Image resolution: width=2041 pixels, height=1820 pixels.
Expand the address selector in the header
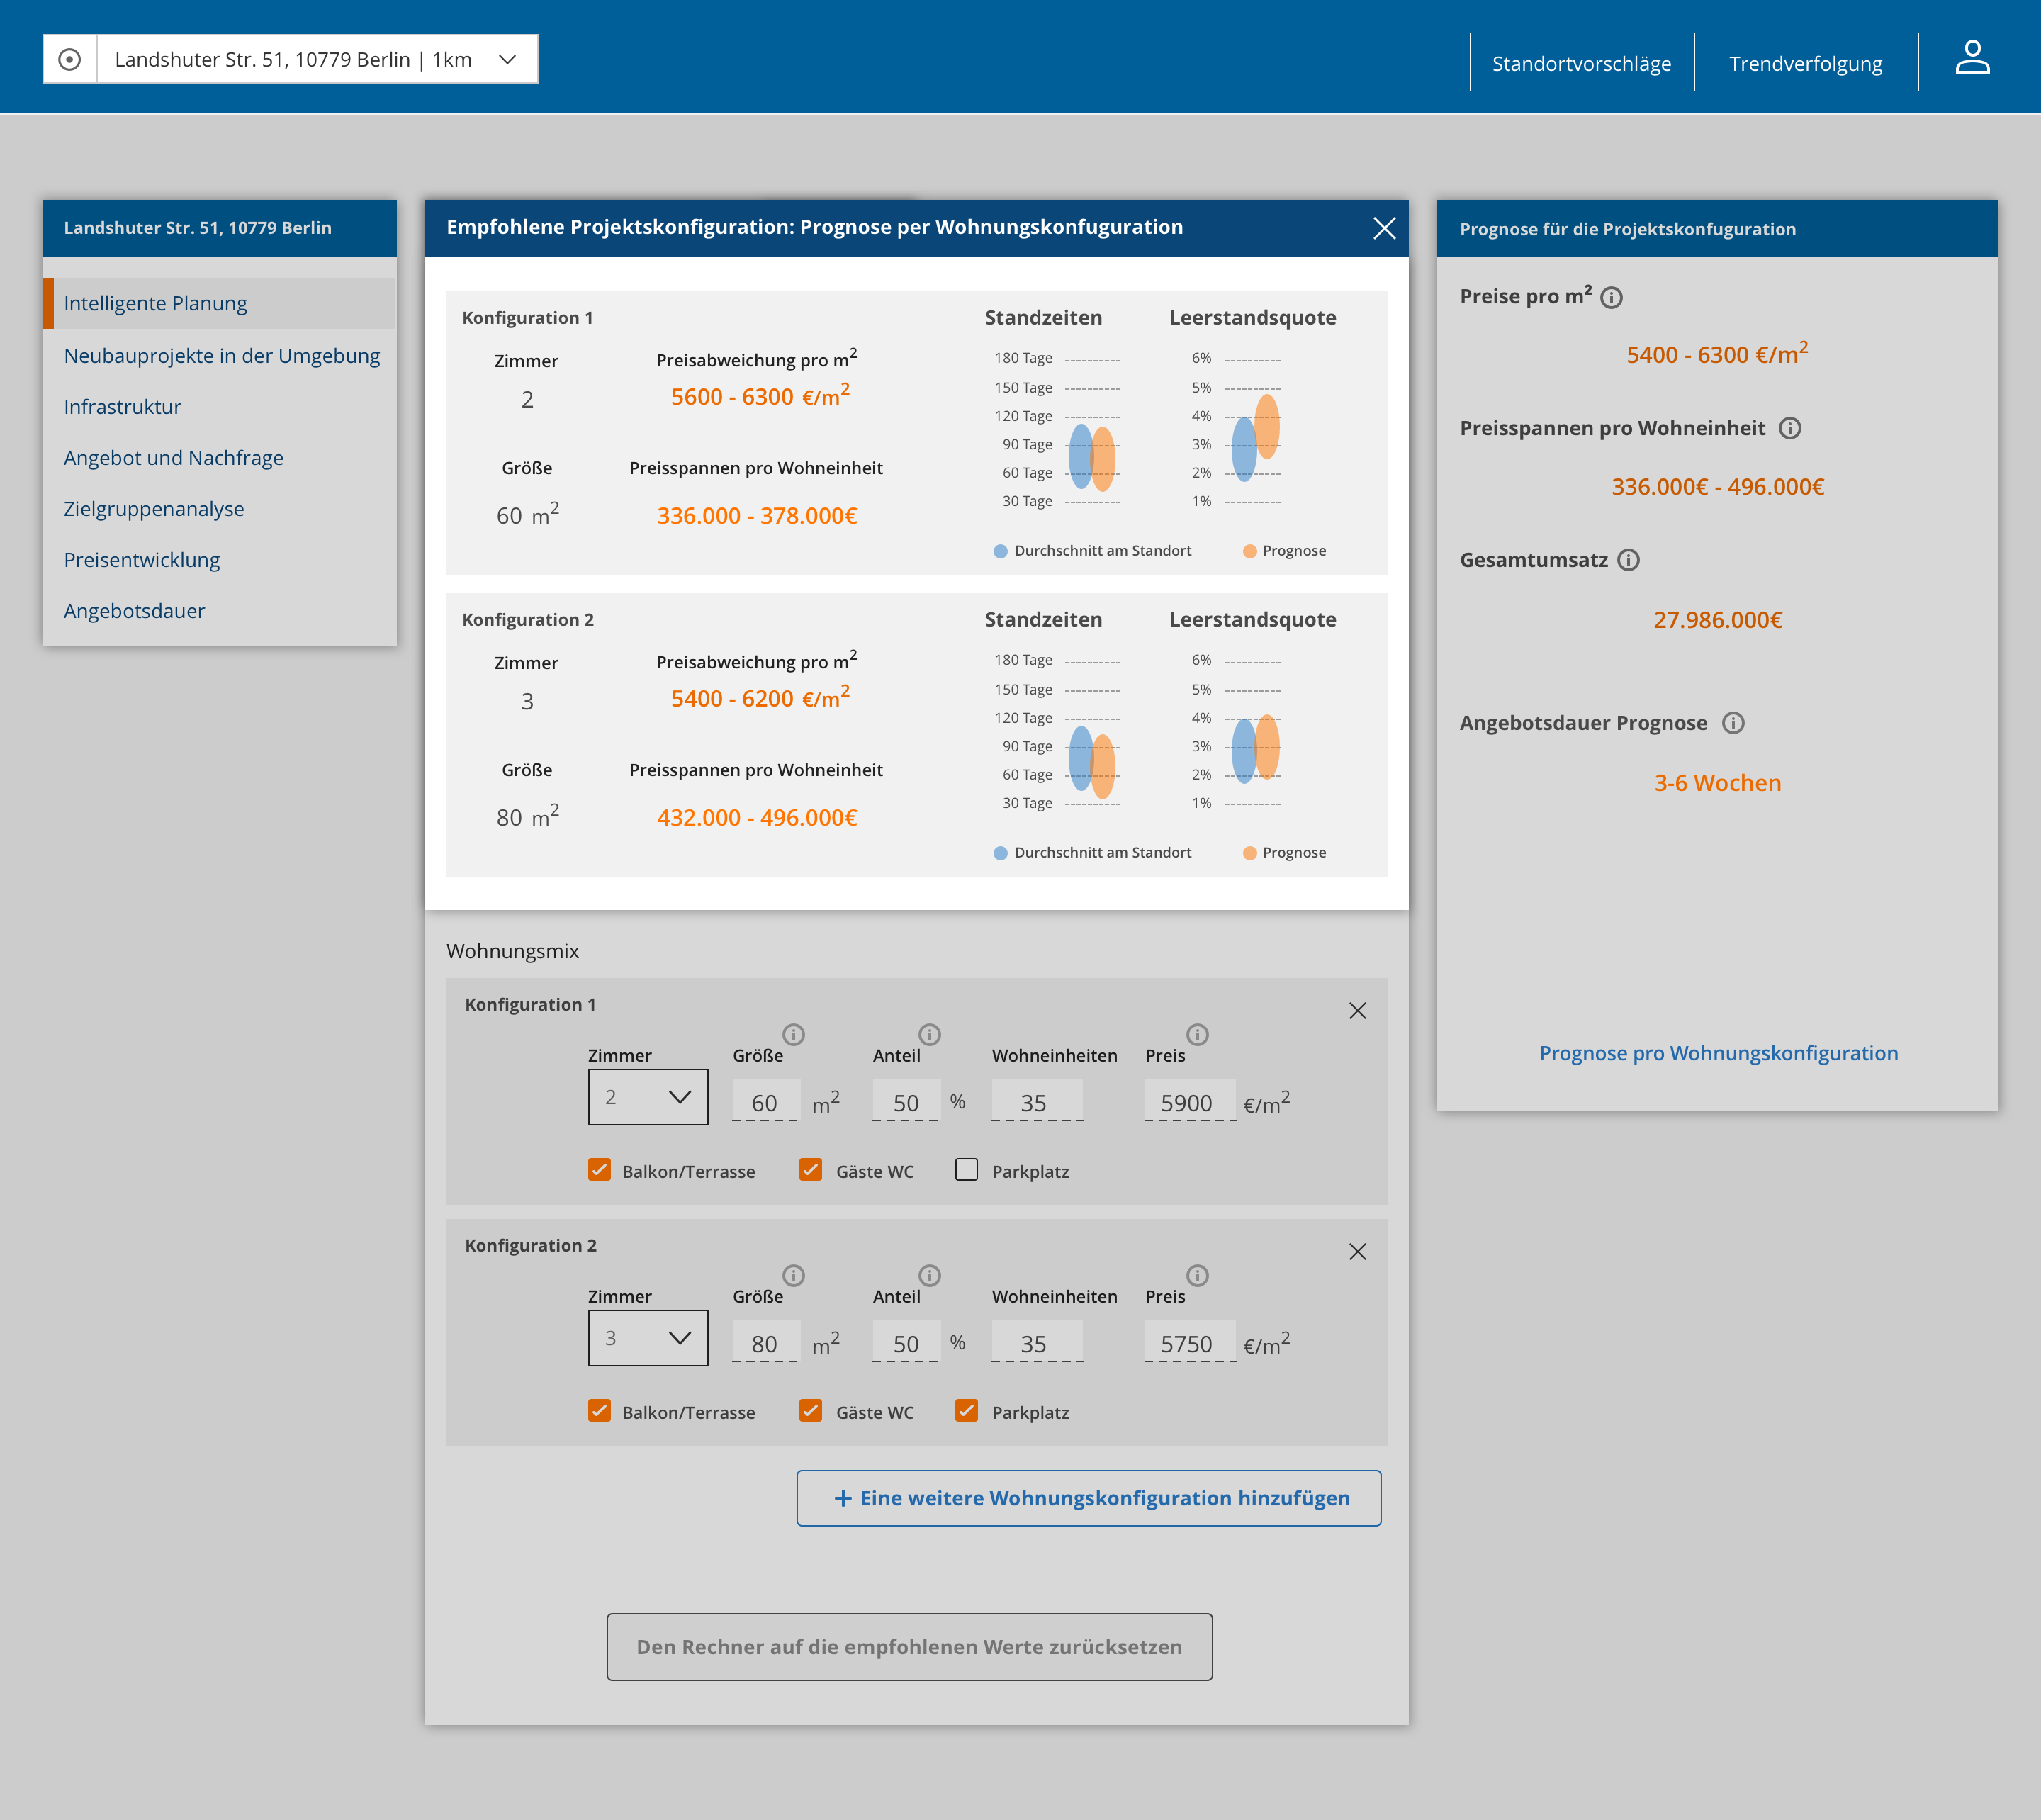(505, 59)
